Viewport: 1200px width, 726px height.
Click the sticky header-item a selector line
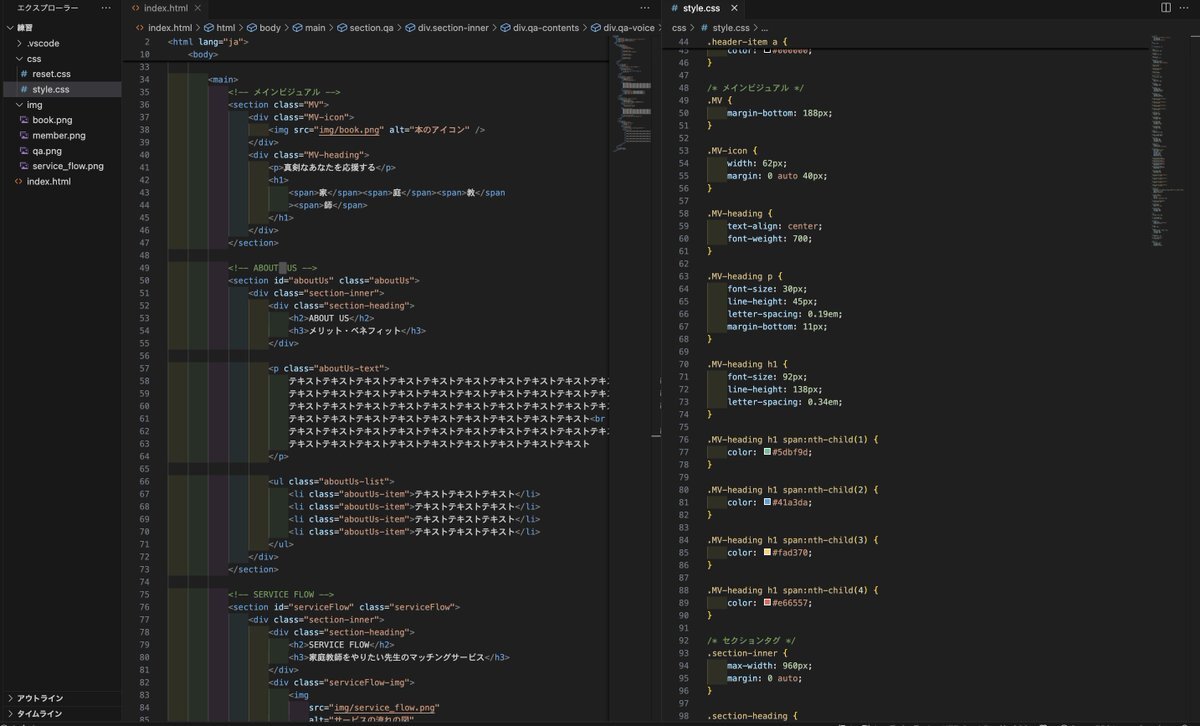click(x=747, y=42)
